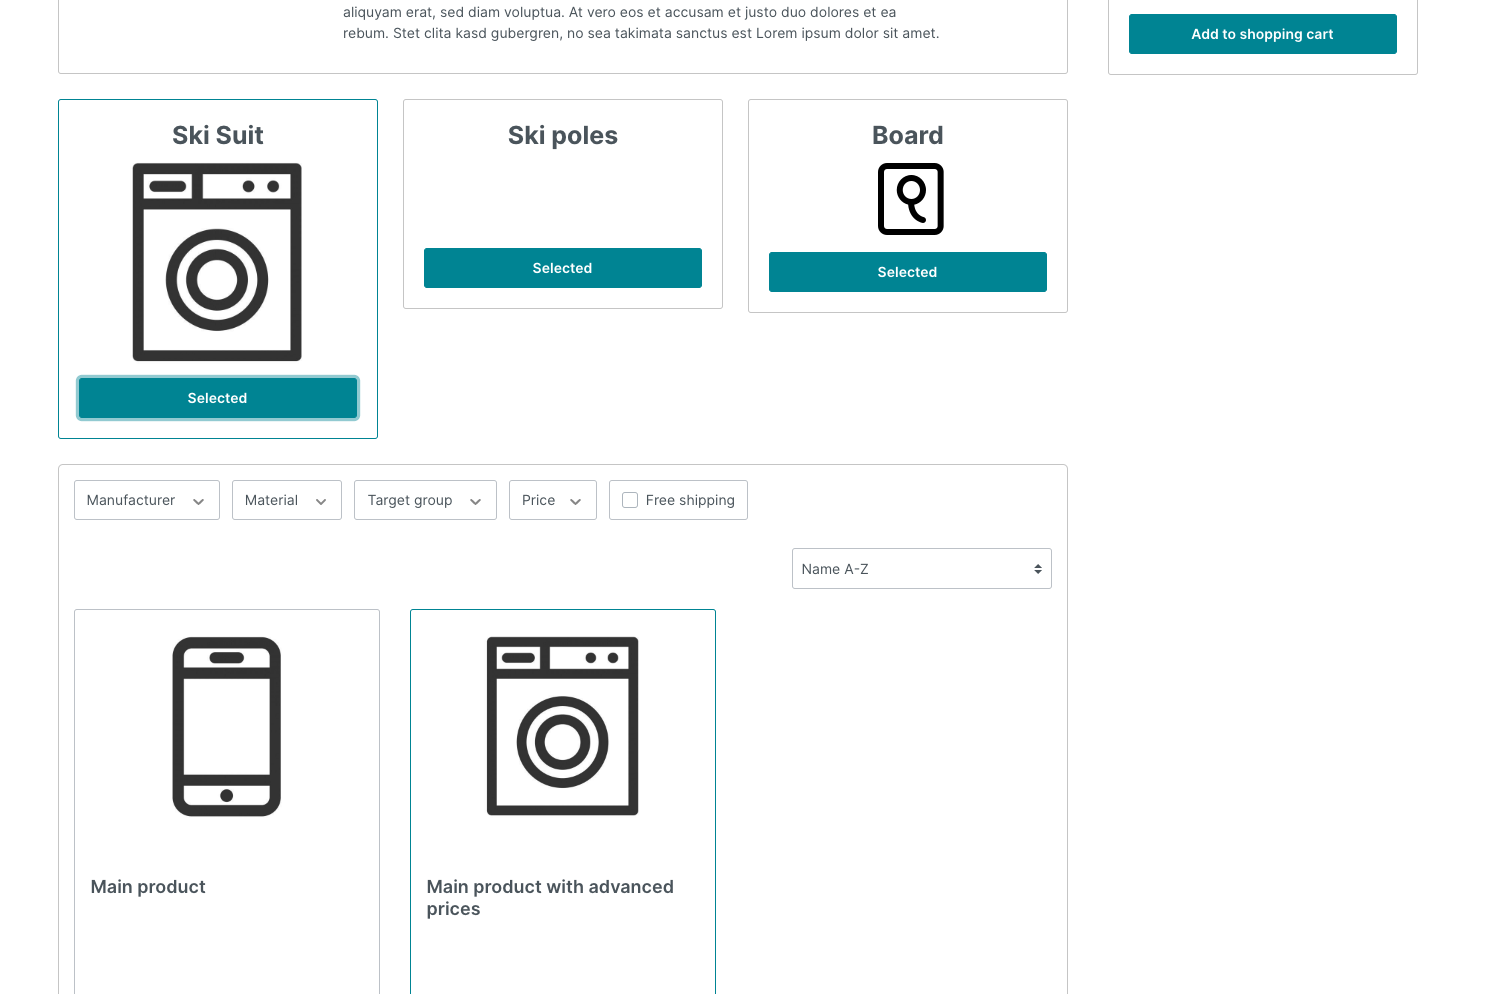Click Selected button under Ski poles

[563, 268]
